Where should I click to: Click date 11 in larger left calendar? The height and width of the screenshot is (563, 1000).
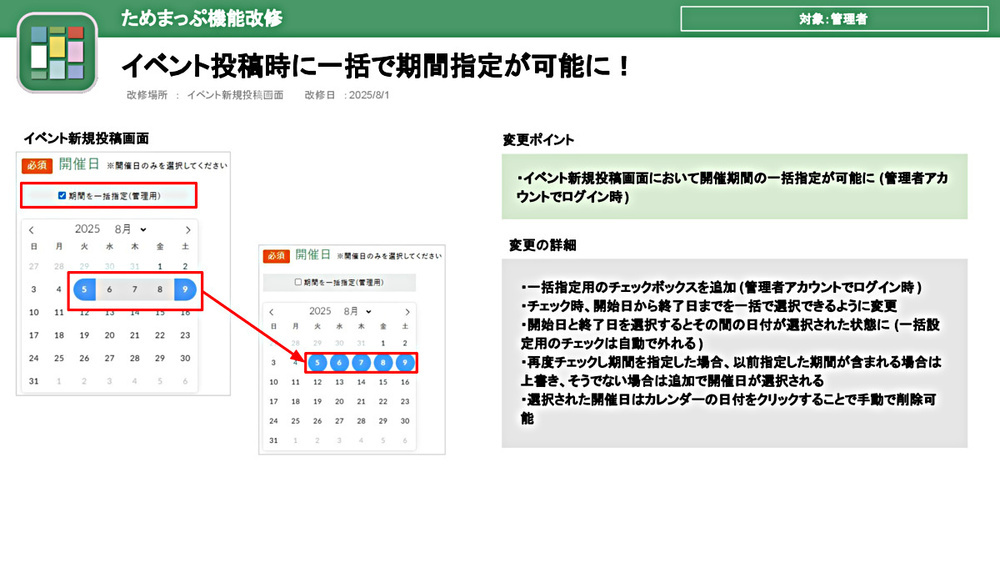59,312
